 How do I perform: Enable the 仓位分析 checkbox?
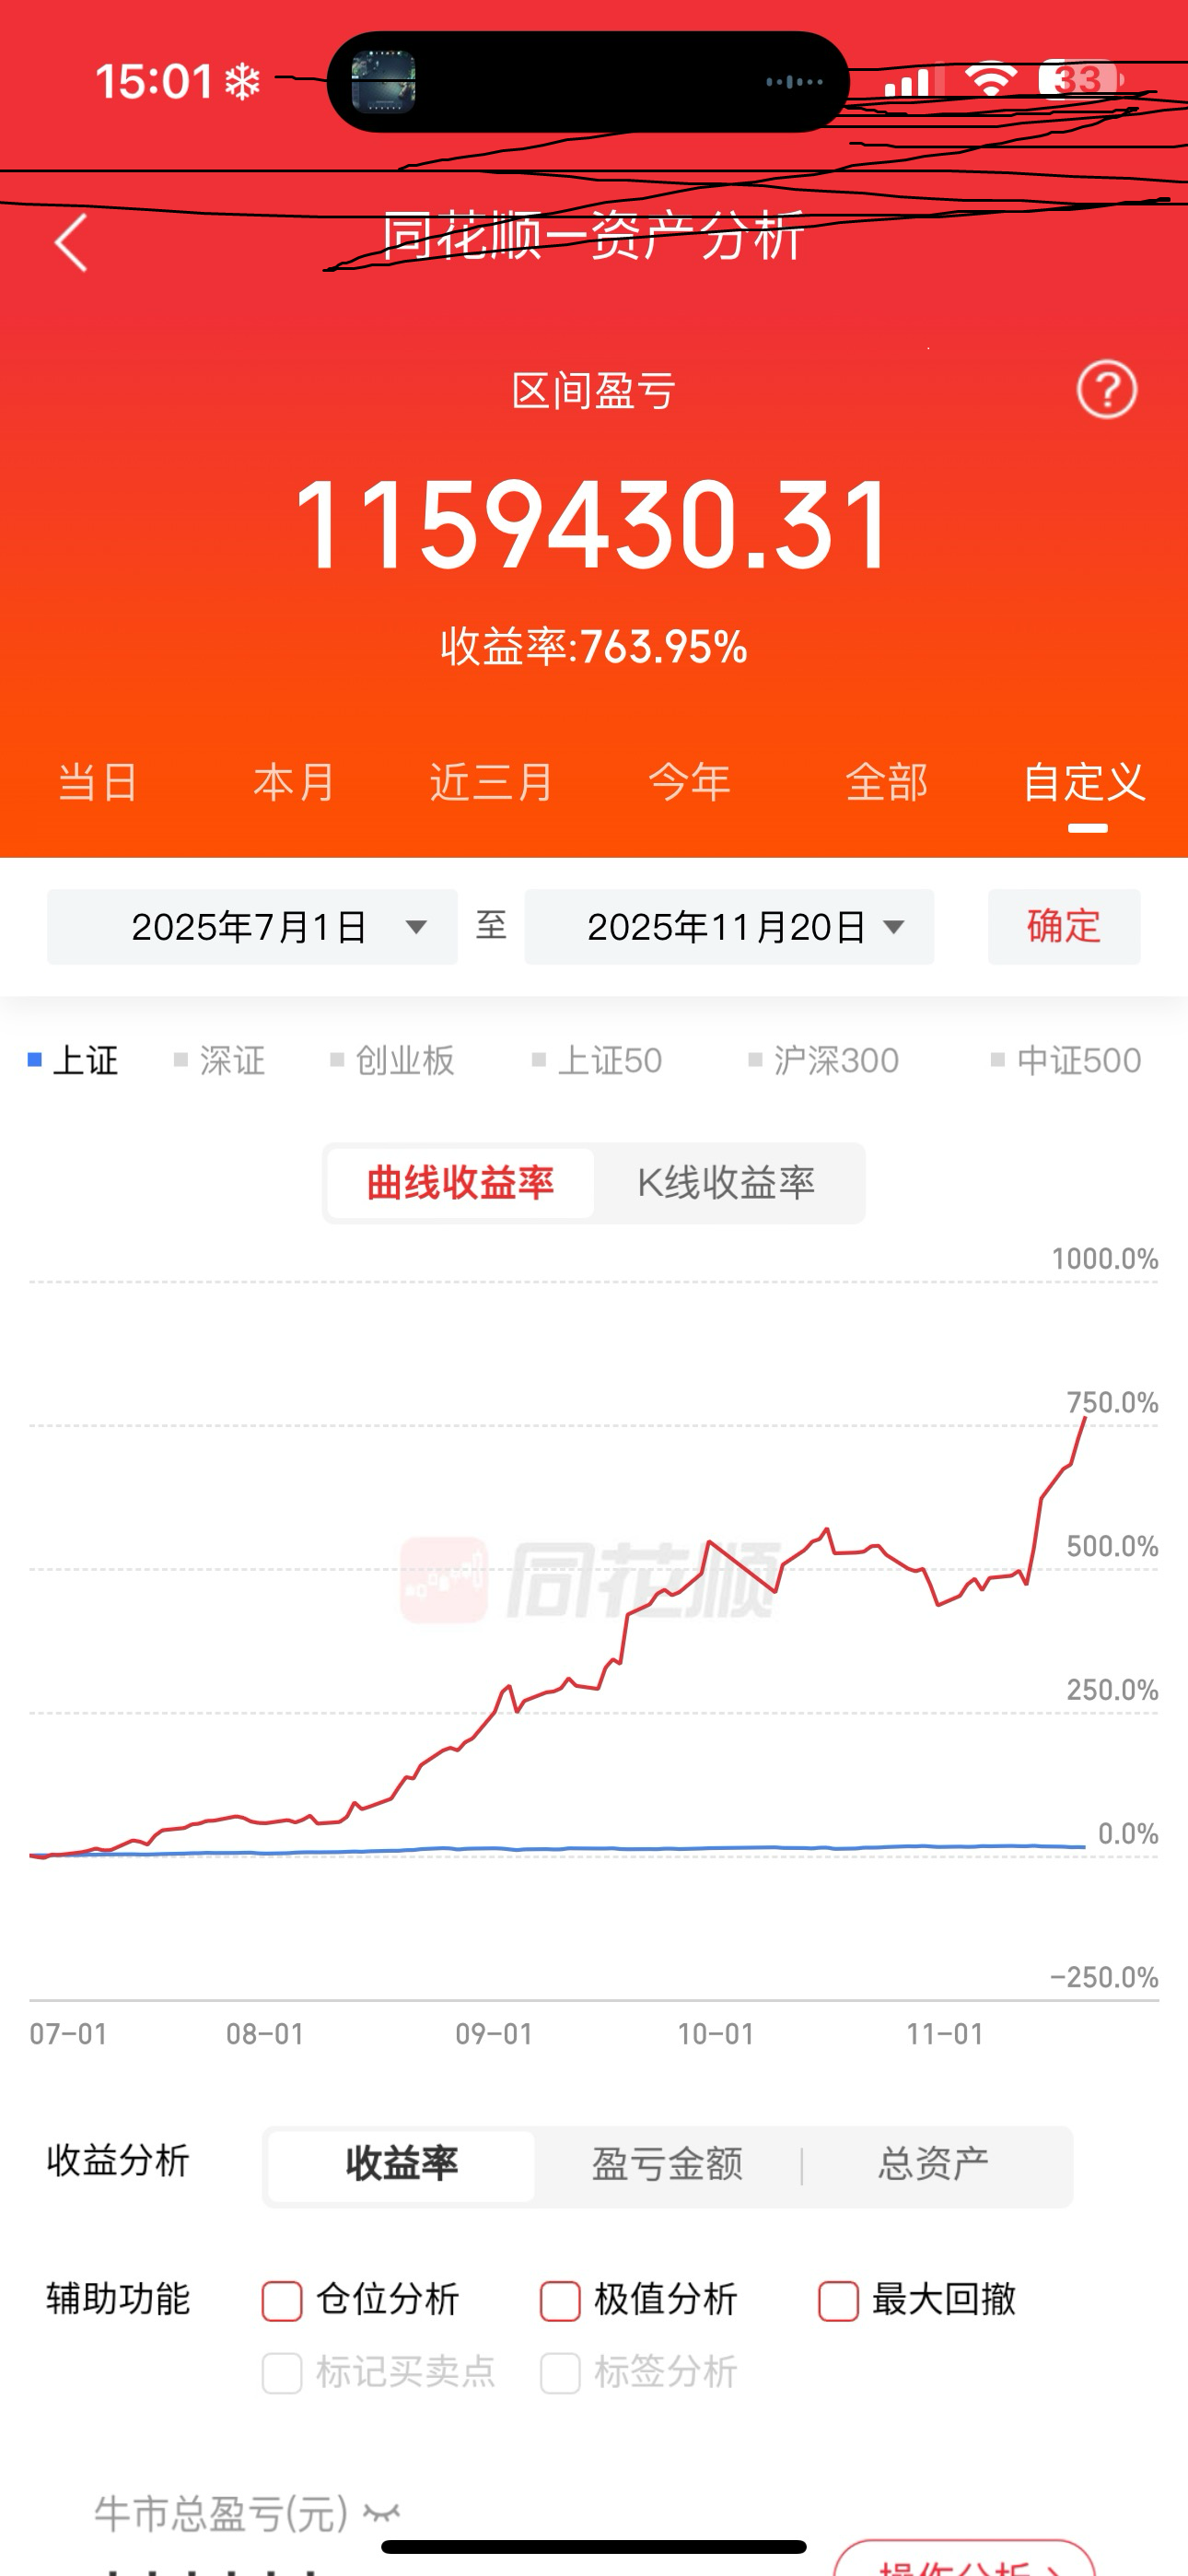coord(282,2300)
